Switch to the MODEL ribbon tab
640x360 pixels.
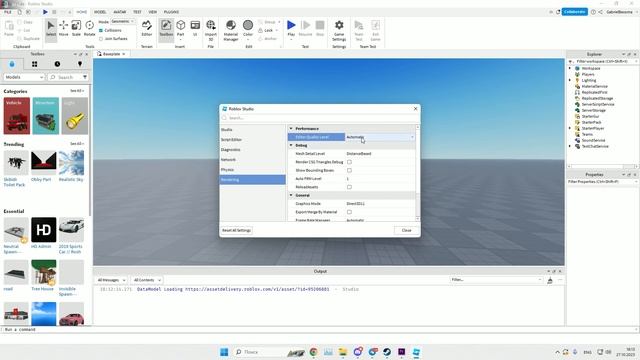click(x=100, y=12)
